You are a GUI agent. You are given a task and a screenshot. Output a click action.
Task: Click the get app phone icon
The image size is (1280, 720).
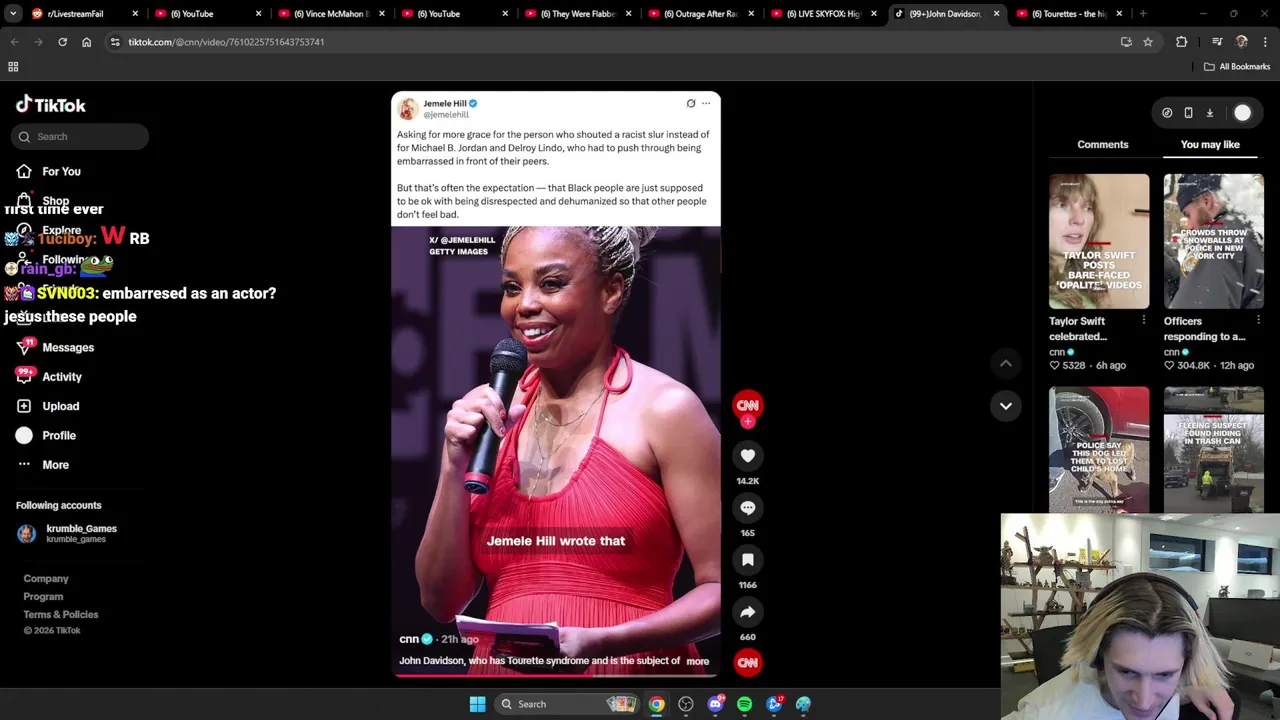point(1188,113)
